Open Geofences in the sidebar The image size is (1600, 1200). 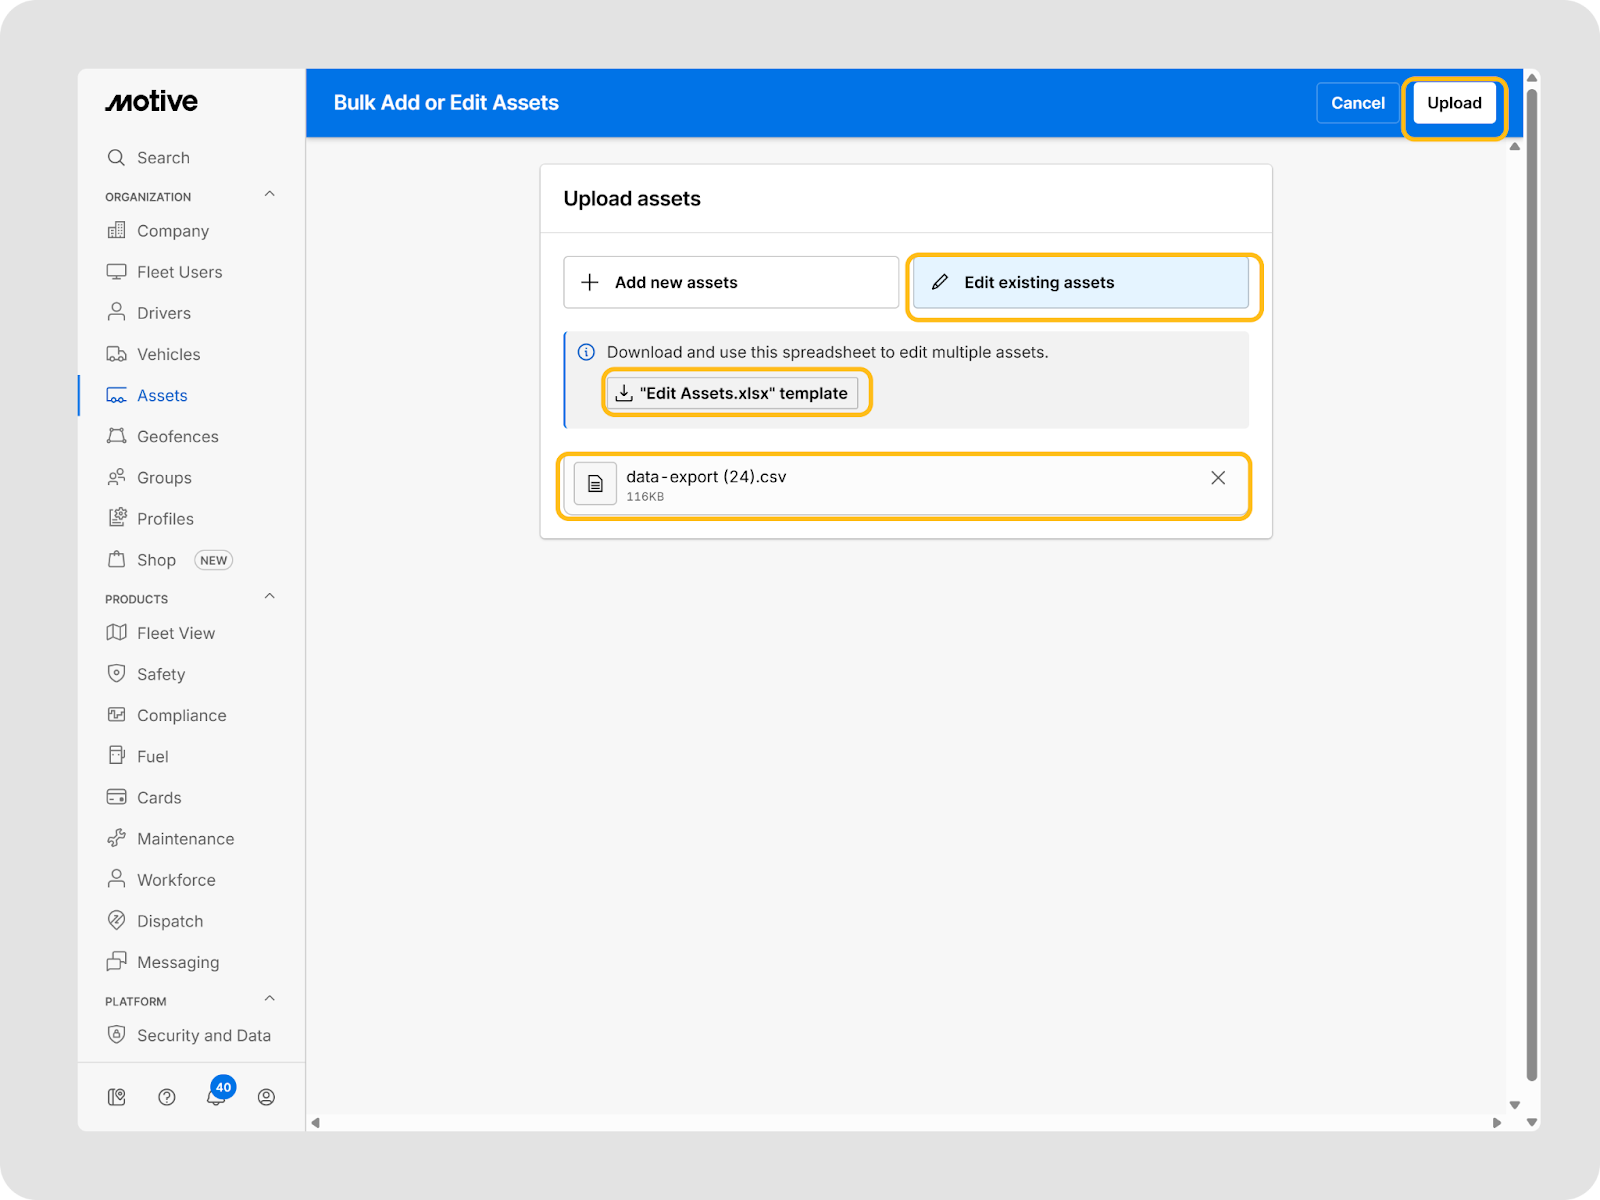pos(177,437)
